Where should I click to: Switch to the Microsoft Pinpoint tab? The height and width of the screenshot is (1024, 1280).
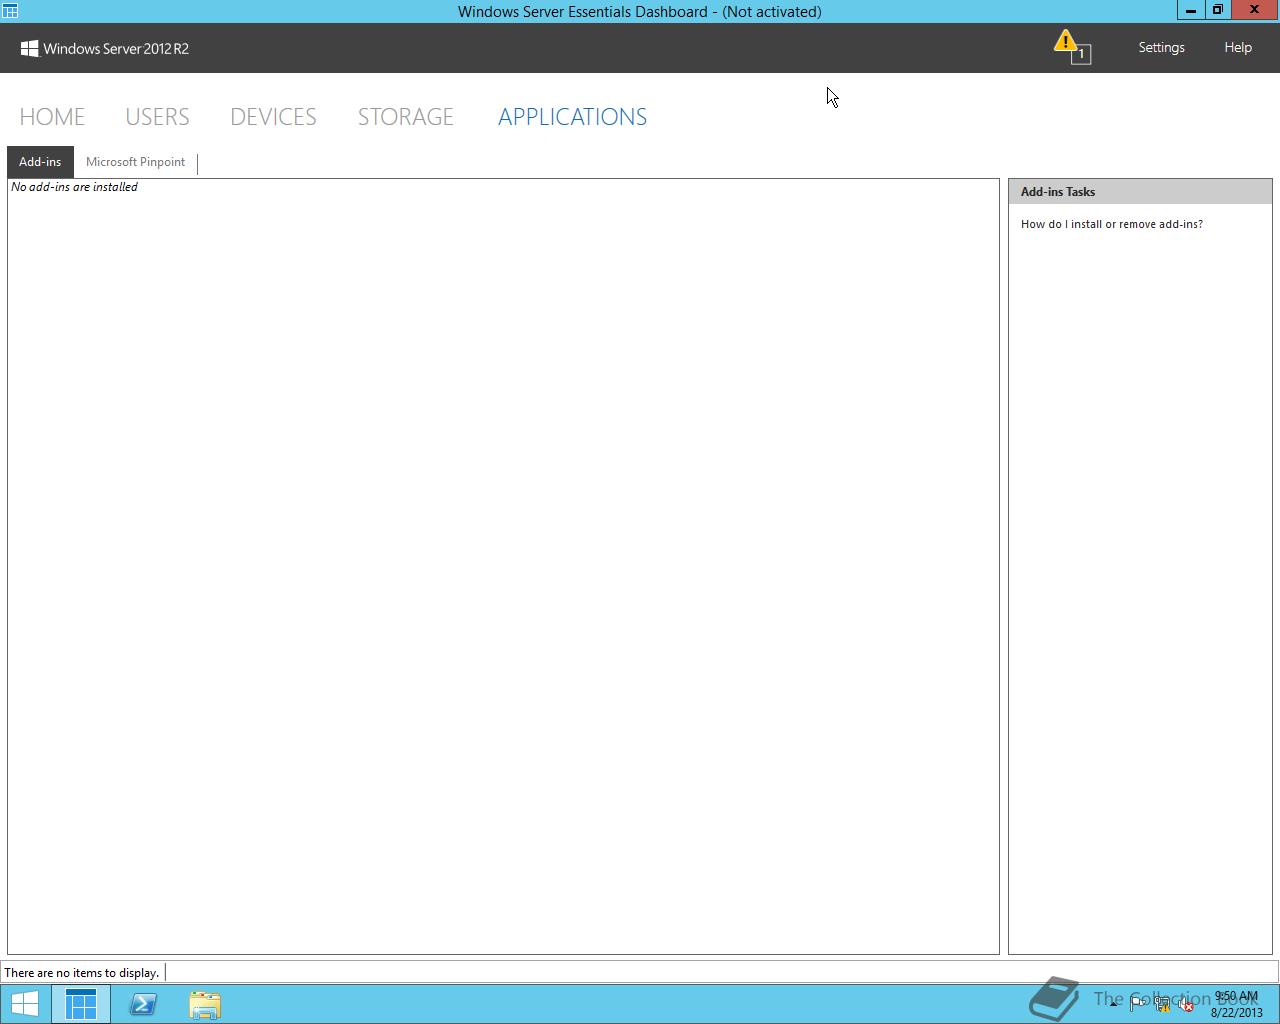pyautogui.click(x=135, y=162)
